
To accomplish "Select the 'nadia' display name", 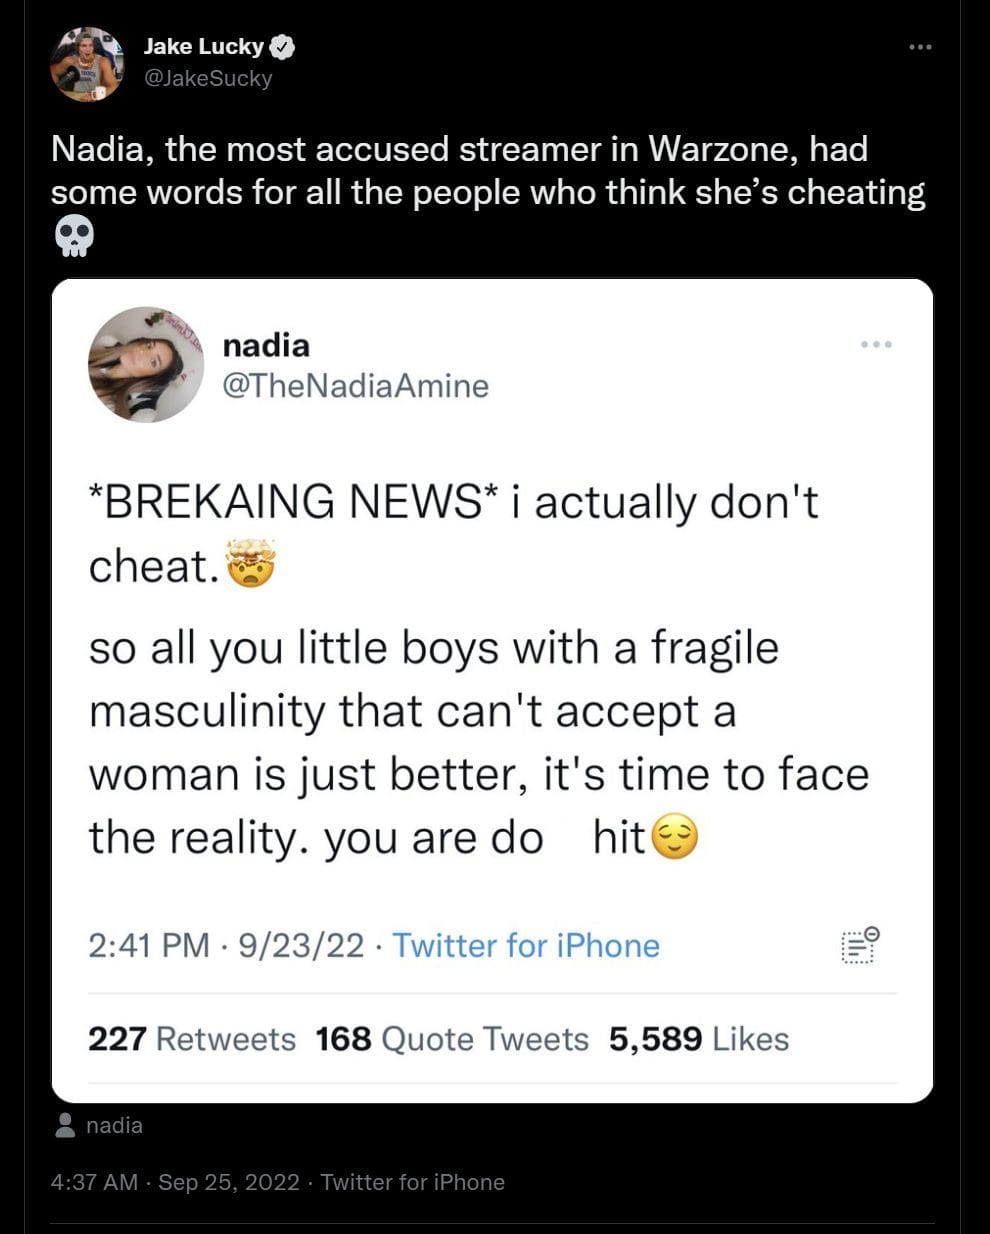I will click(265, 345).
